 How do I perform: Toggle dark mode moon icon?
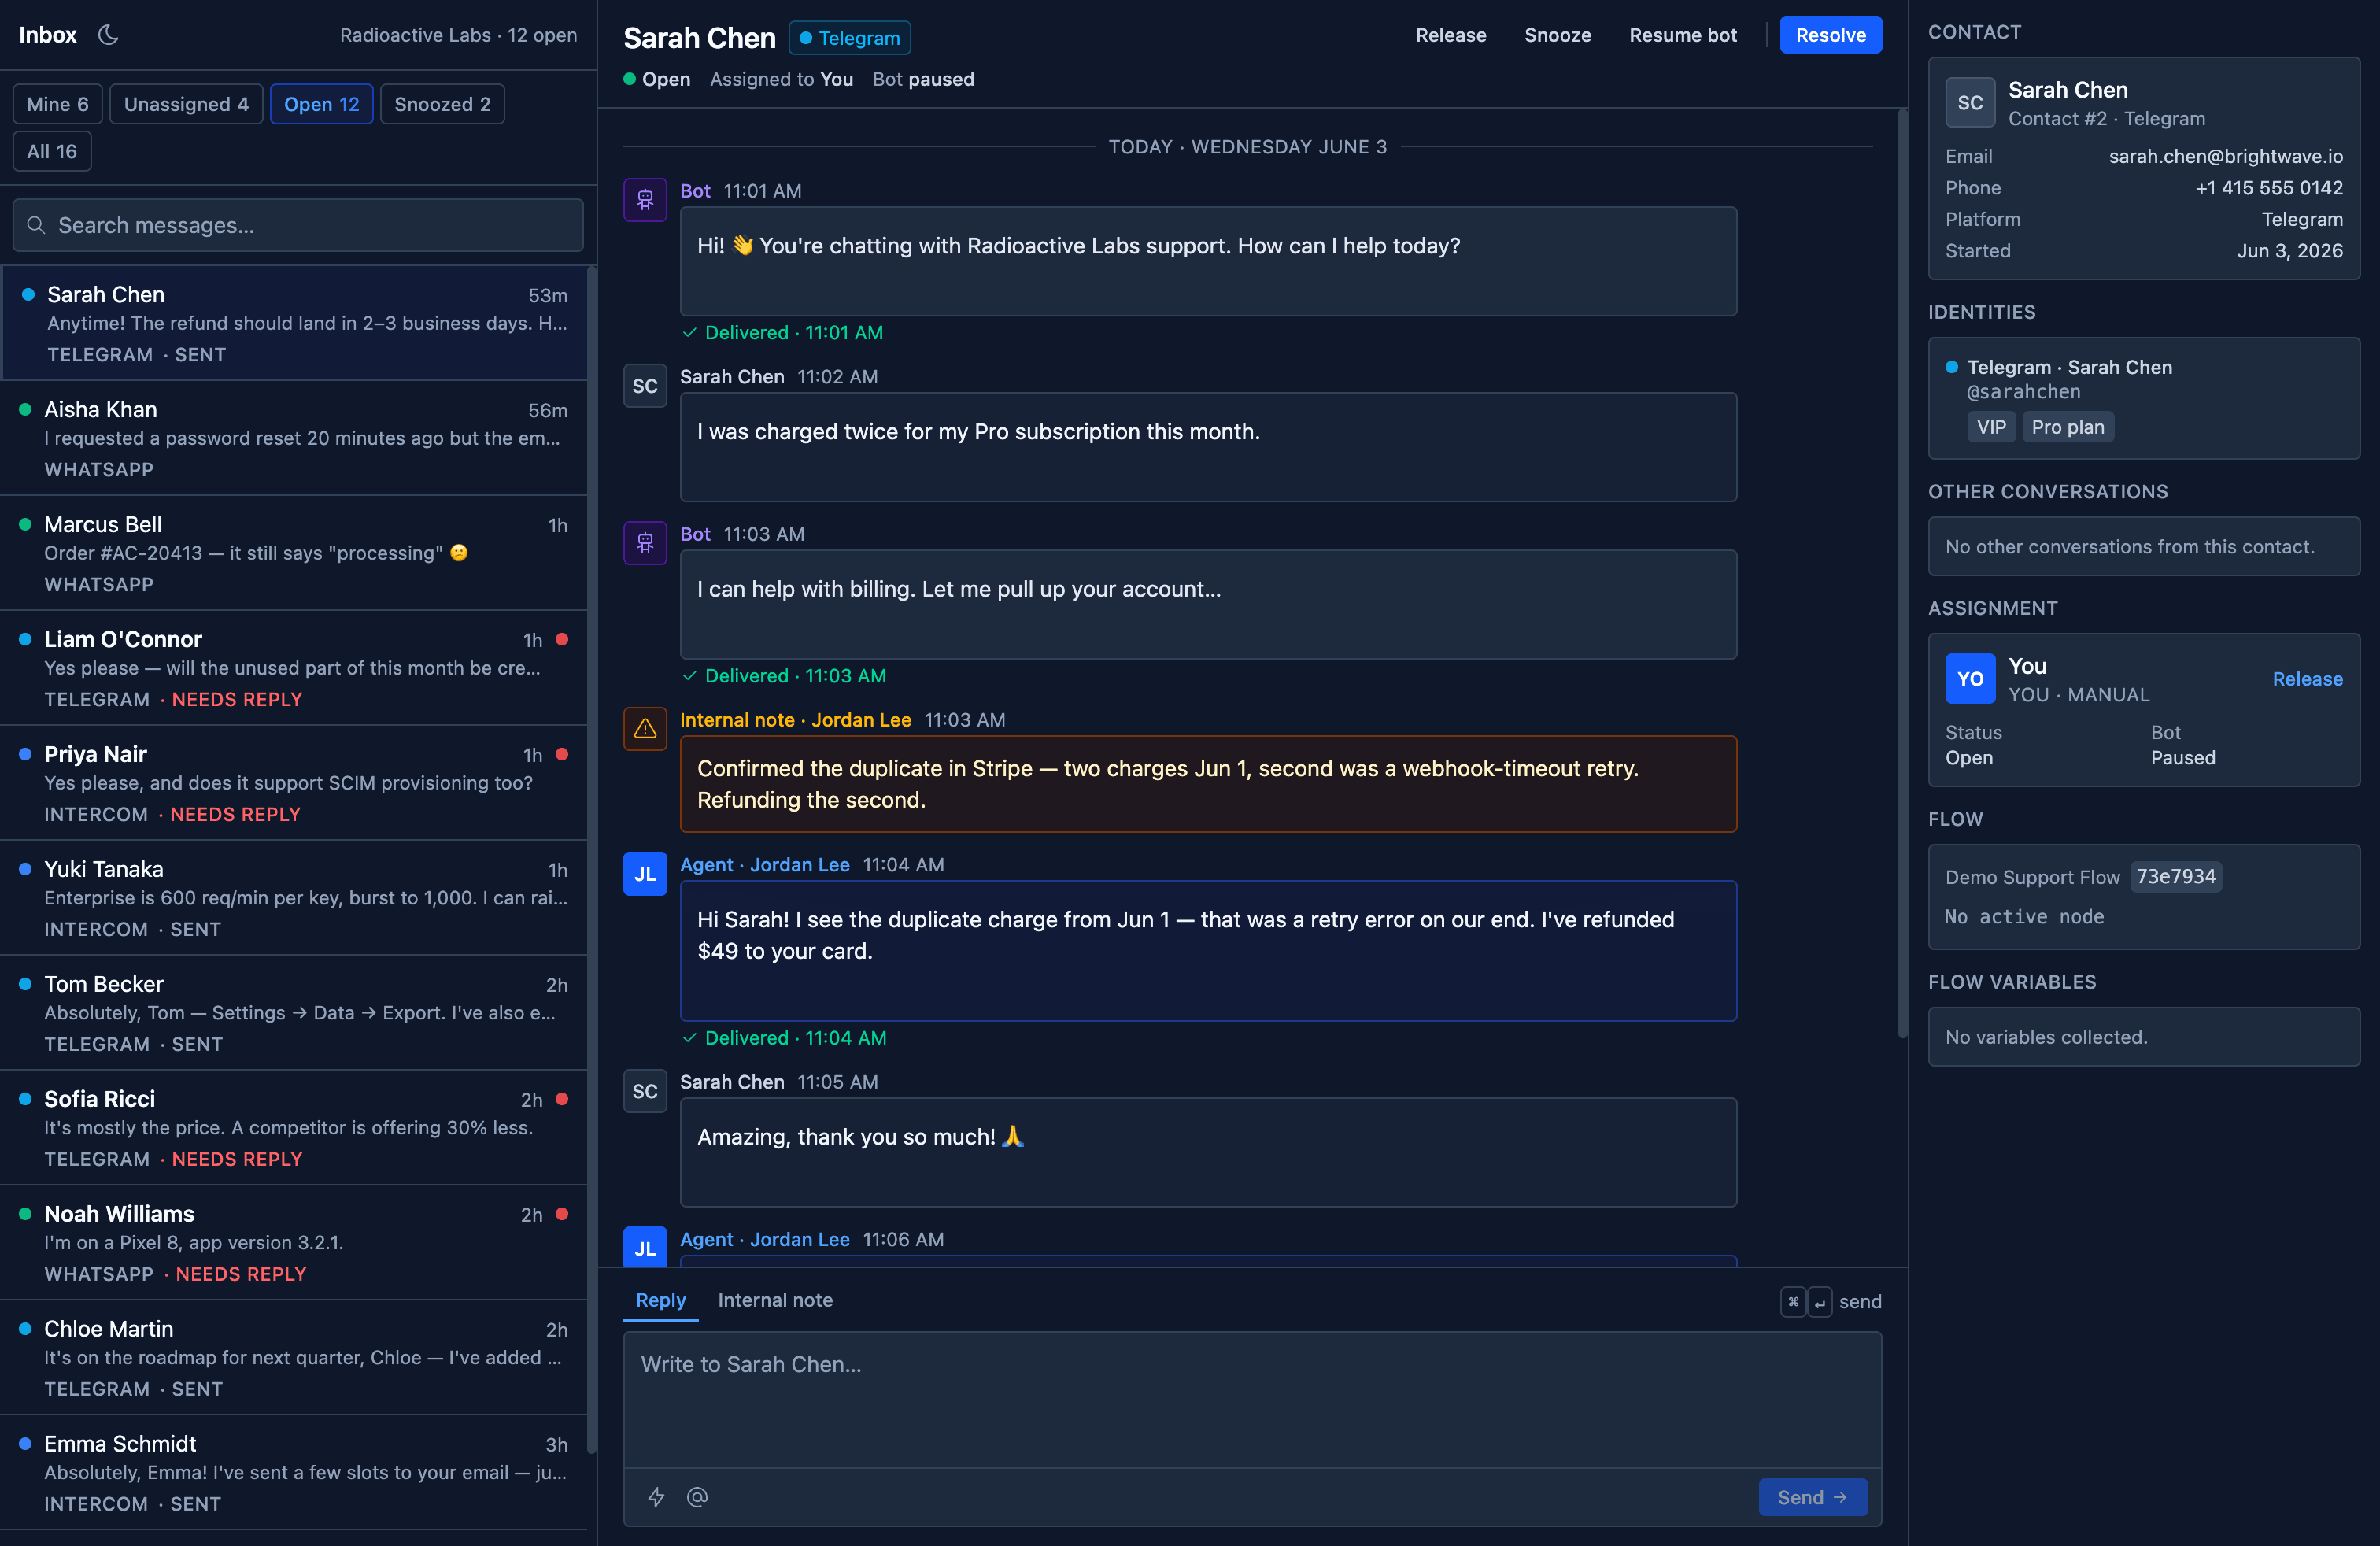(x=108, y=35)
